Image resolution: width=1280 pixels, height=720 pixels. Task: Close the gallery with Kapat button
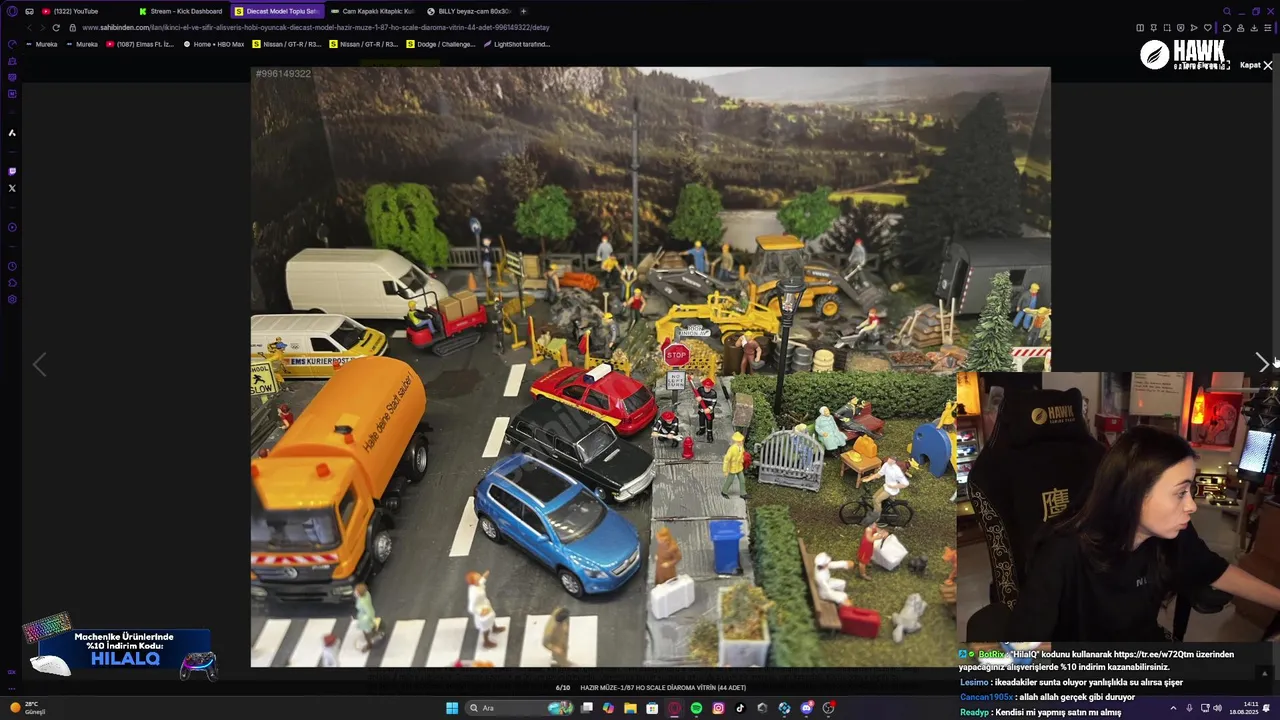[1256, 65]
